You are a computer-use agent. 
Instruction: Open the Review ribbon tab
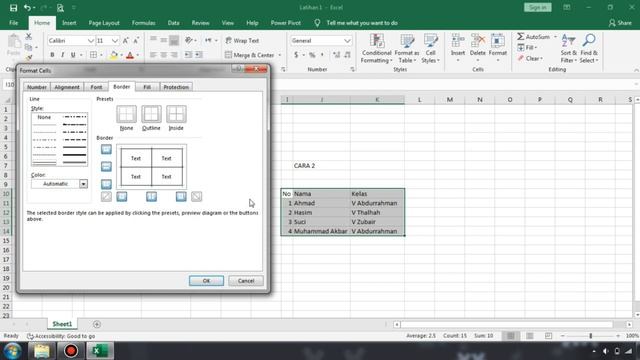pyautogui.click(x=200, y=23)
